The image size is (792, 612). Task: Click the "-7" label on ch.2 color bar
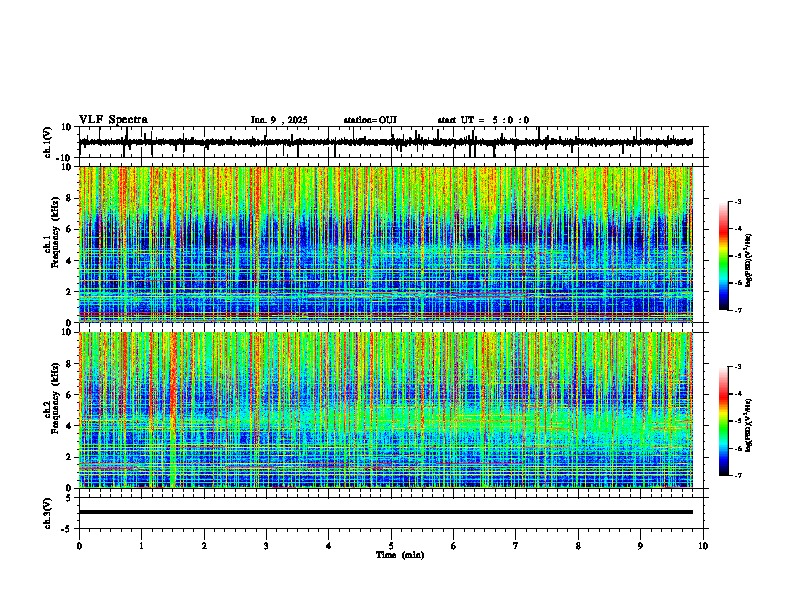tap(738, 476)
